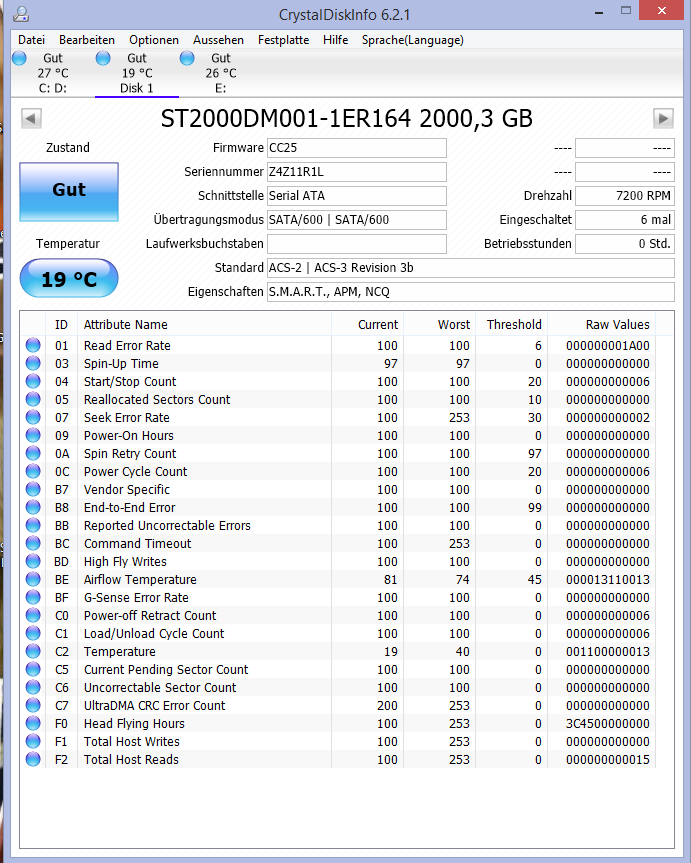
Task: Click the Eigenschaften field S.M.A.R.T., APM, NCQ
Action: point(471,292)
